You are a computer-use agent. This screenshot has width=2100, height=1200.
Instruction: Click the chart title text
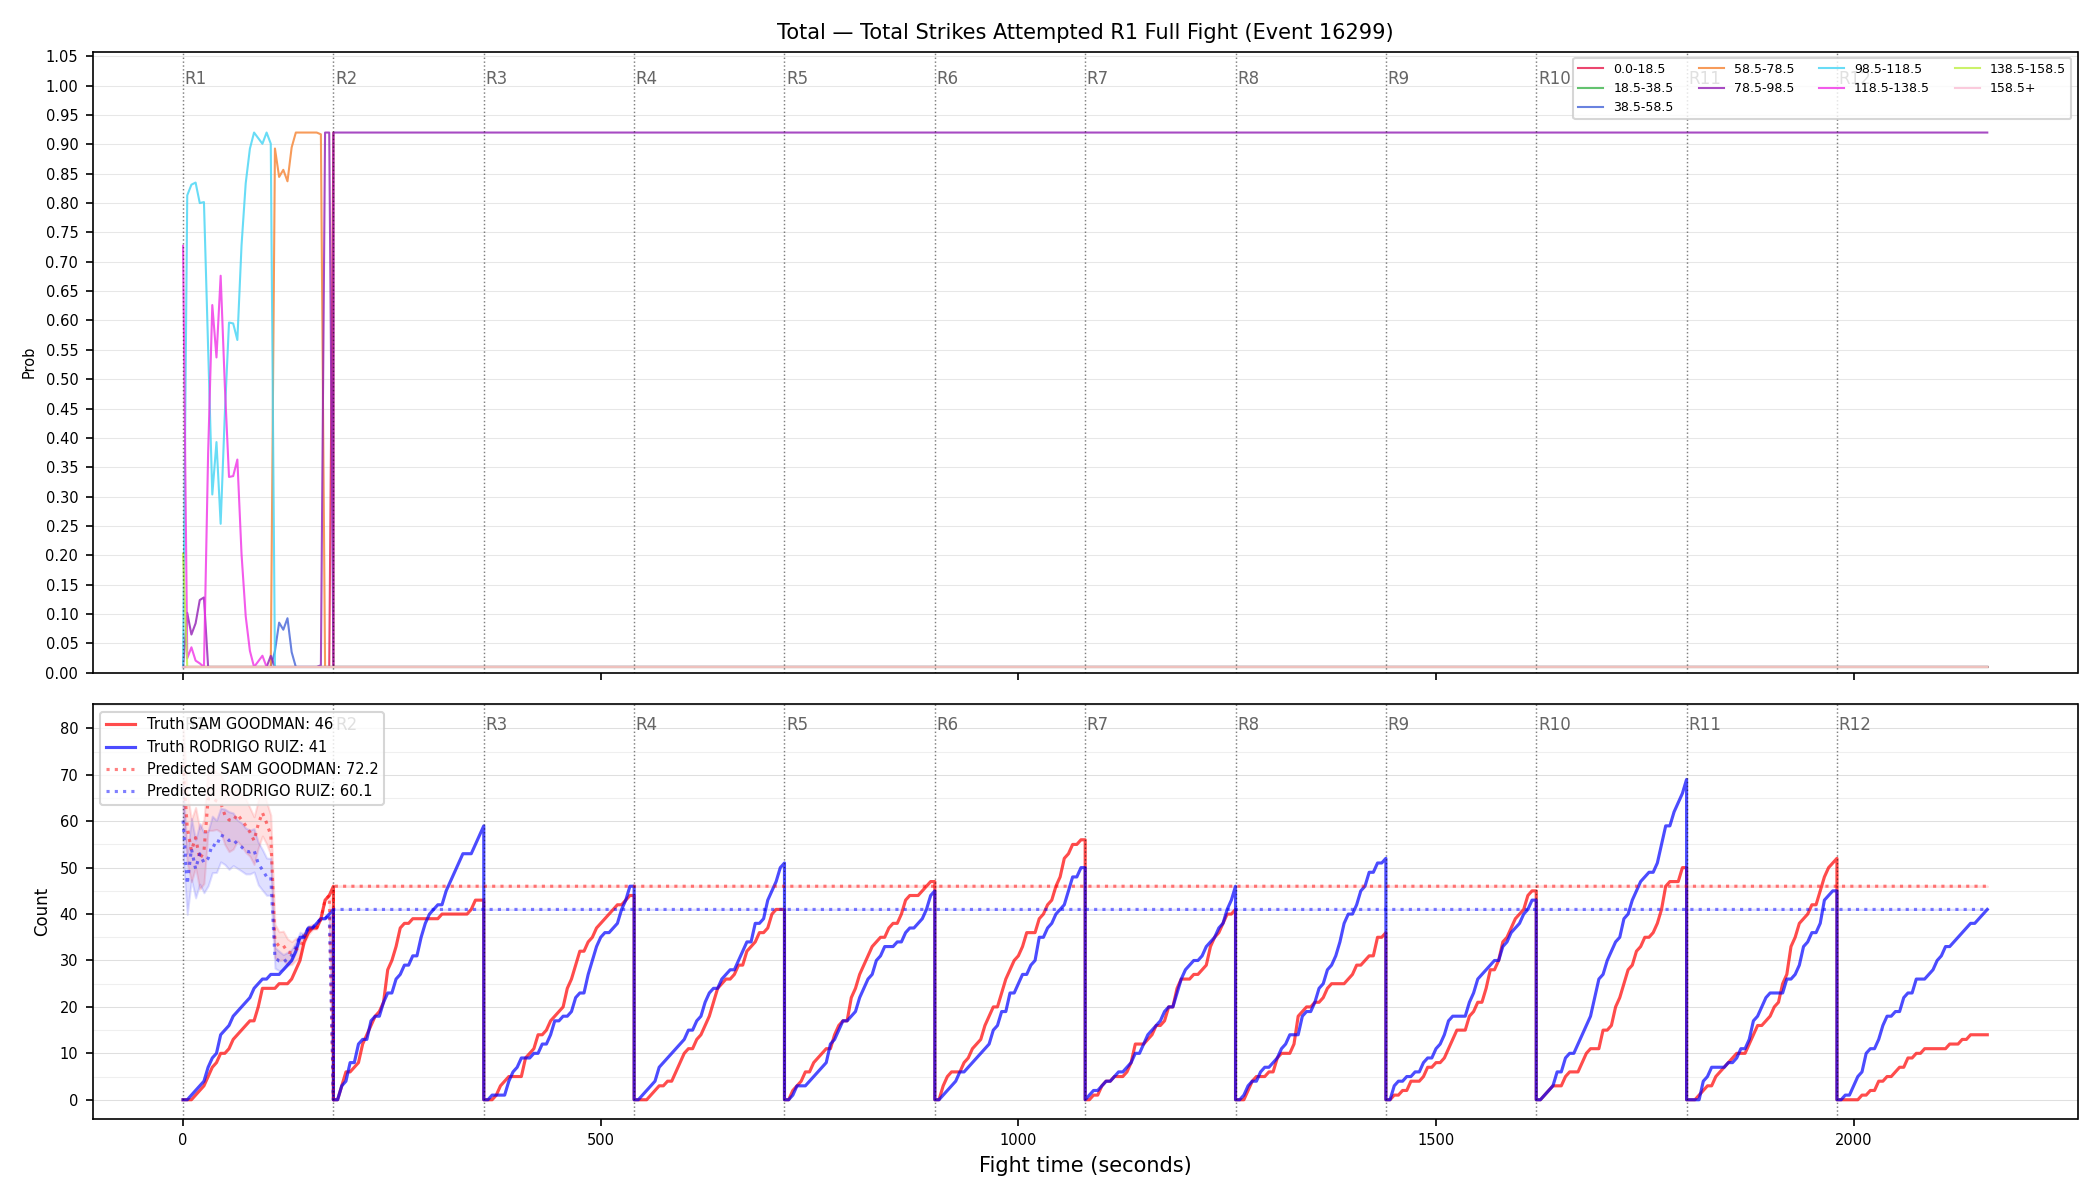[1085, 32]
